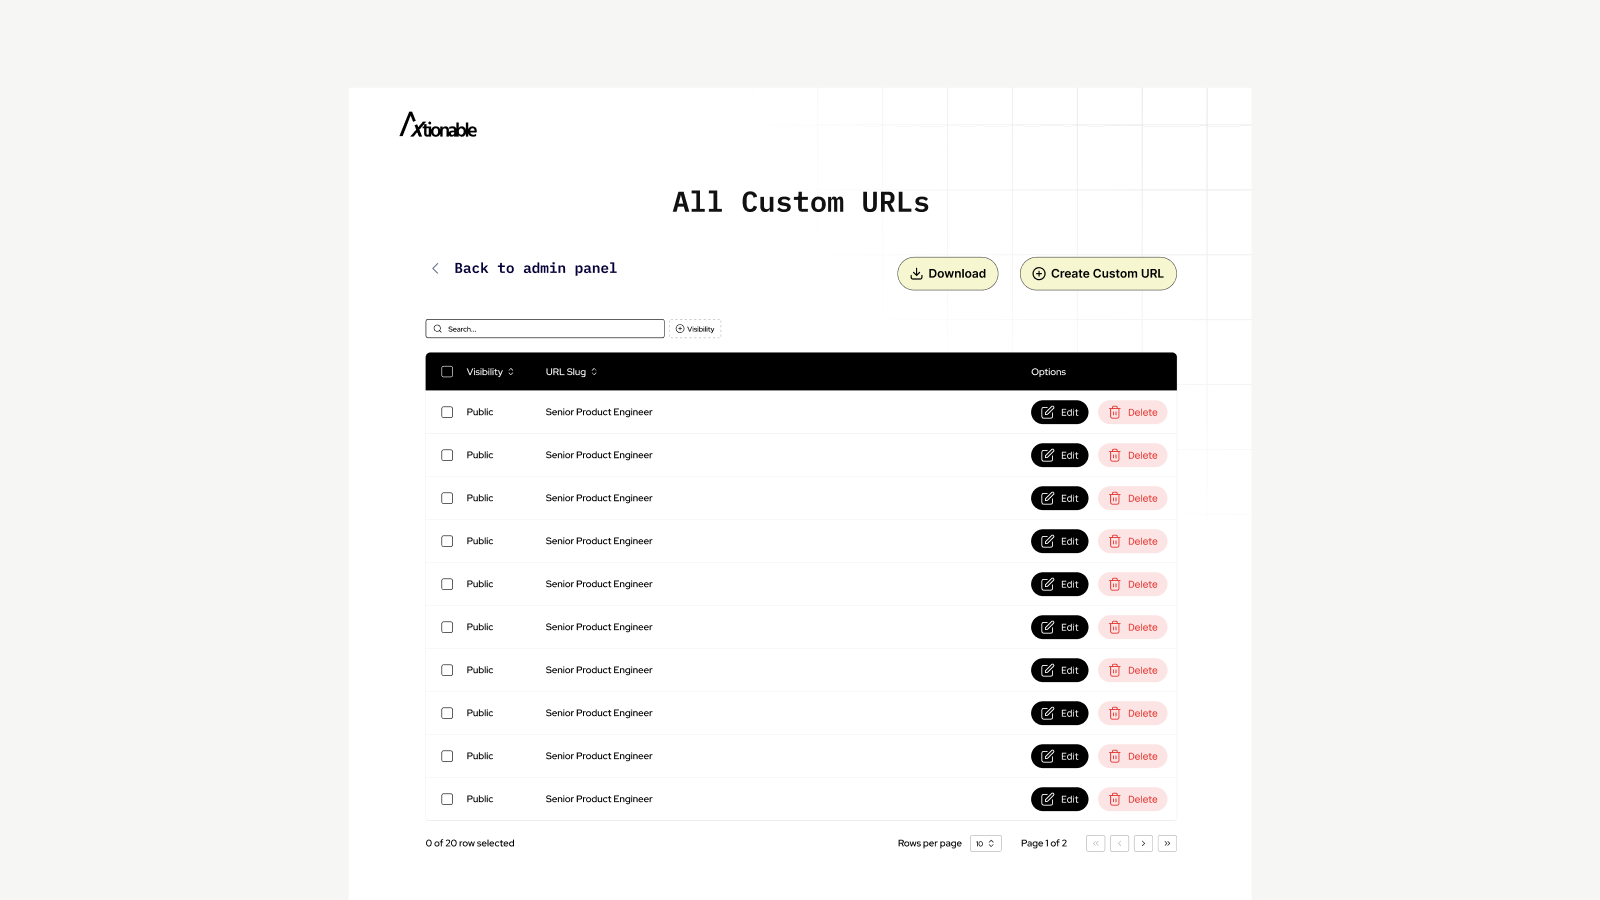This screenshot has height=900, width=1600.
Task: Click the Edit pencil icon on the last row
Action: (x=1047, y=799)
